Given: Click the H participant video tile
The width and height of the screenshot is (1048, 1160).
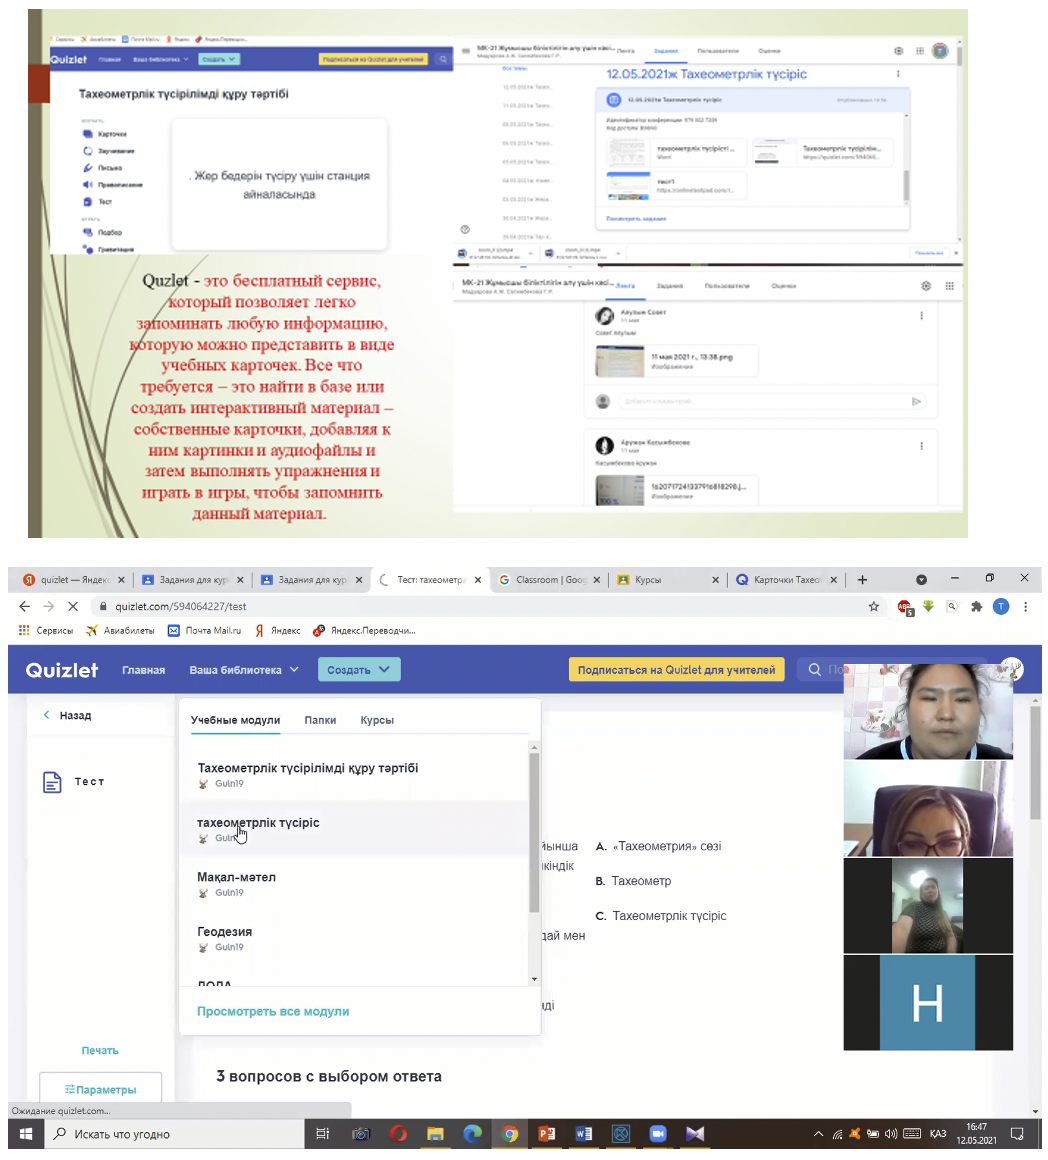Looking at the screenshot, I should click(927, 1002).
